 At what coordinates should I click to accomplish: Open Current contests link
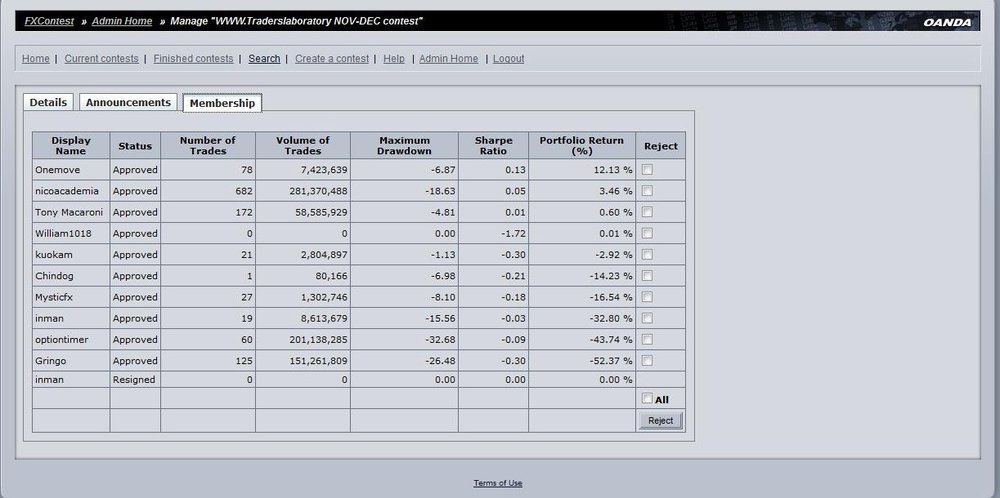coord(101,59)
